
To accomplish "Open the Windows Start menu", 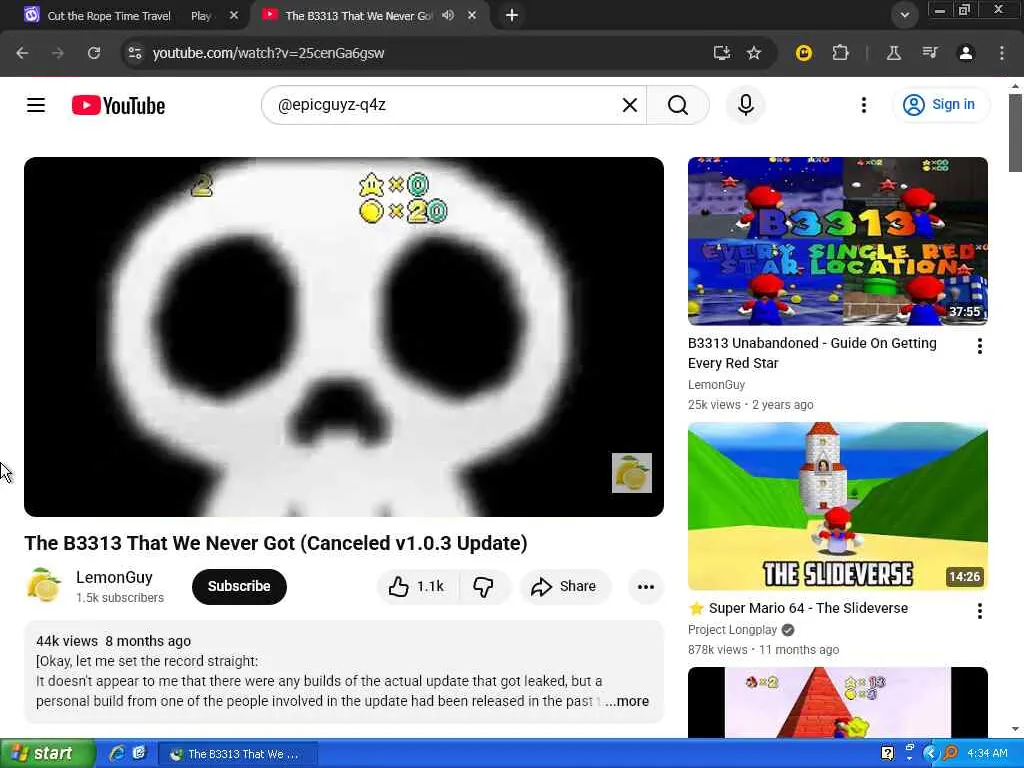I will (x=47, y=754).
